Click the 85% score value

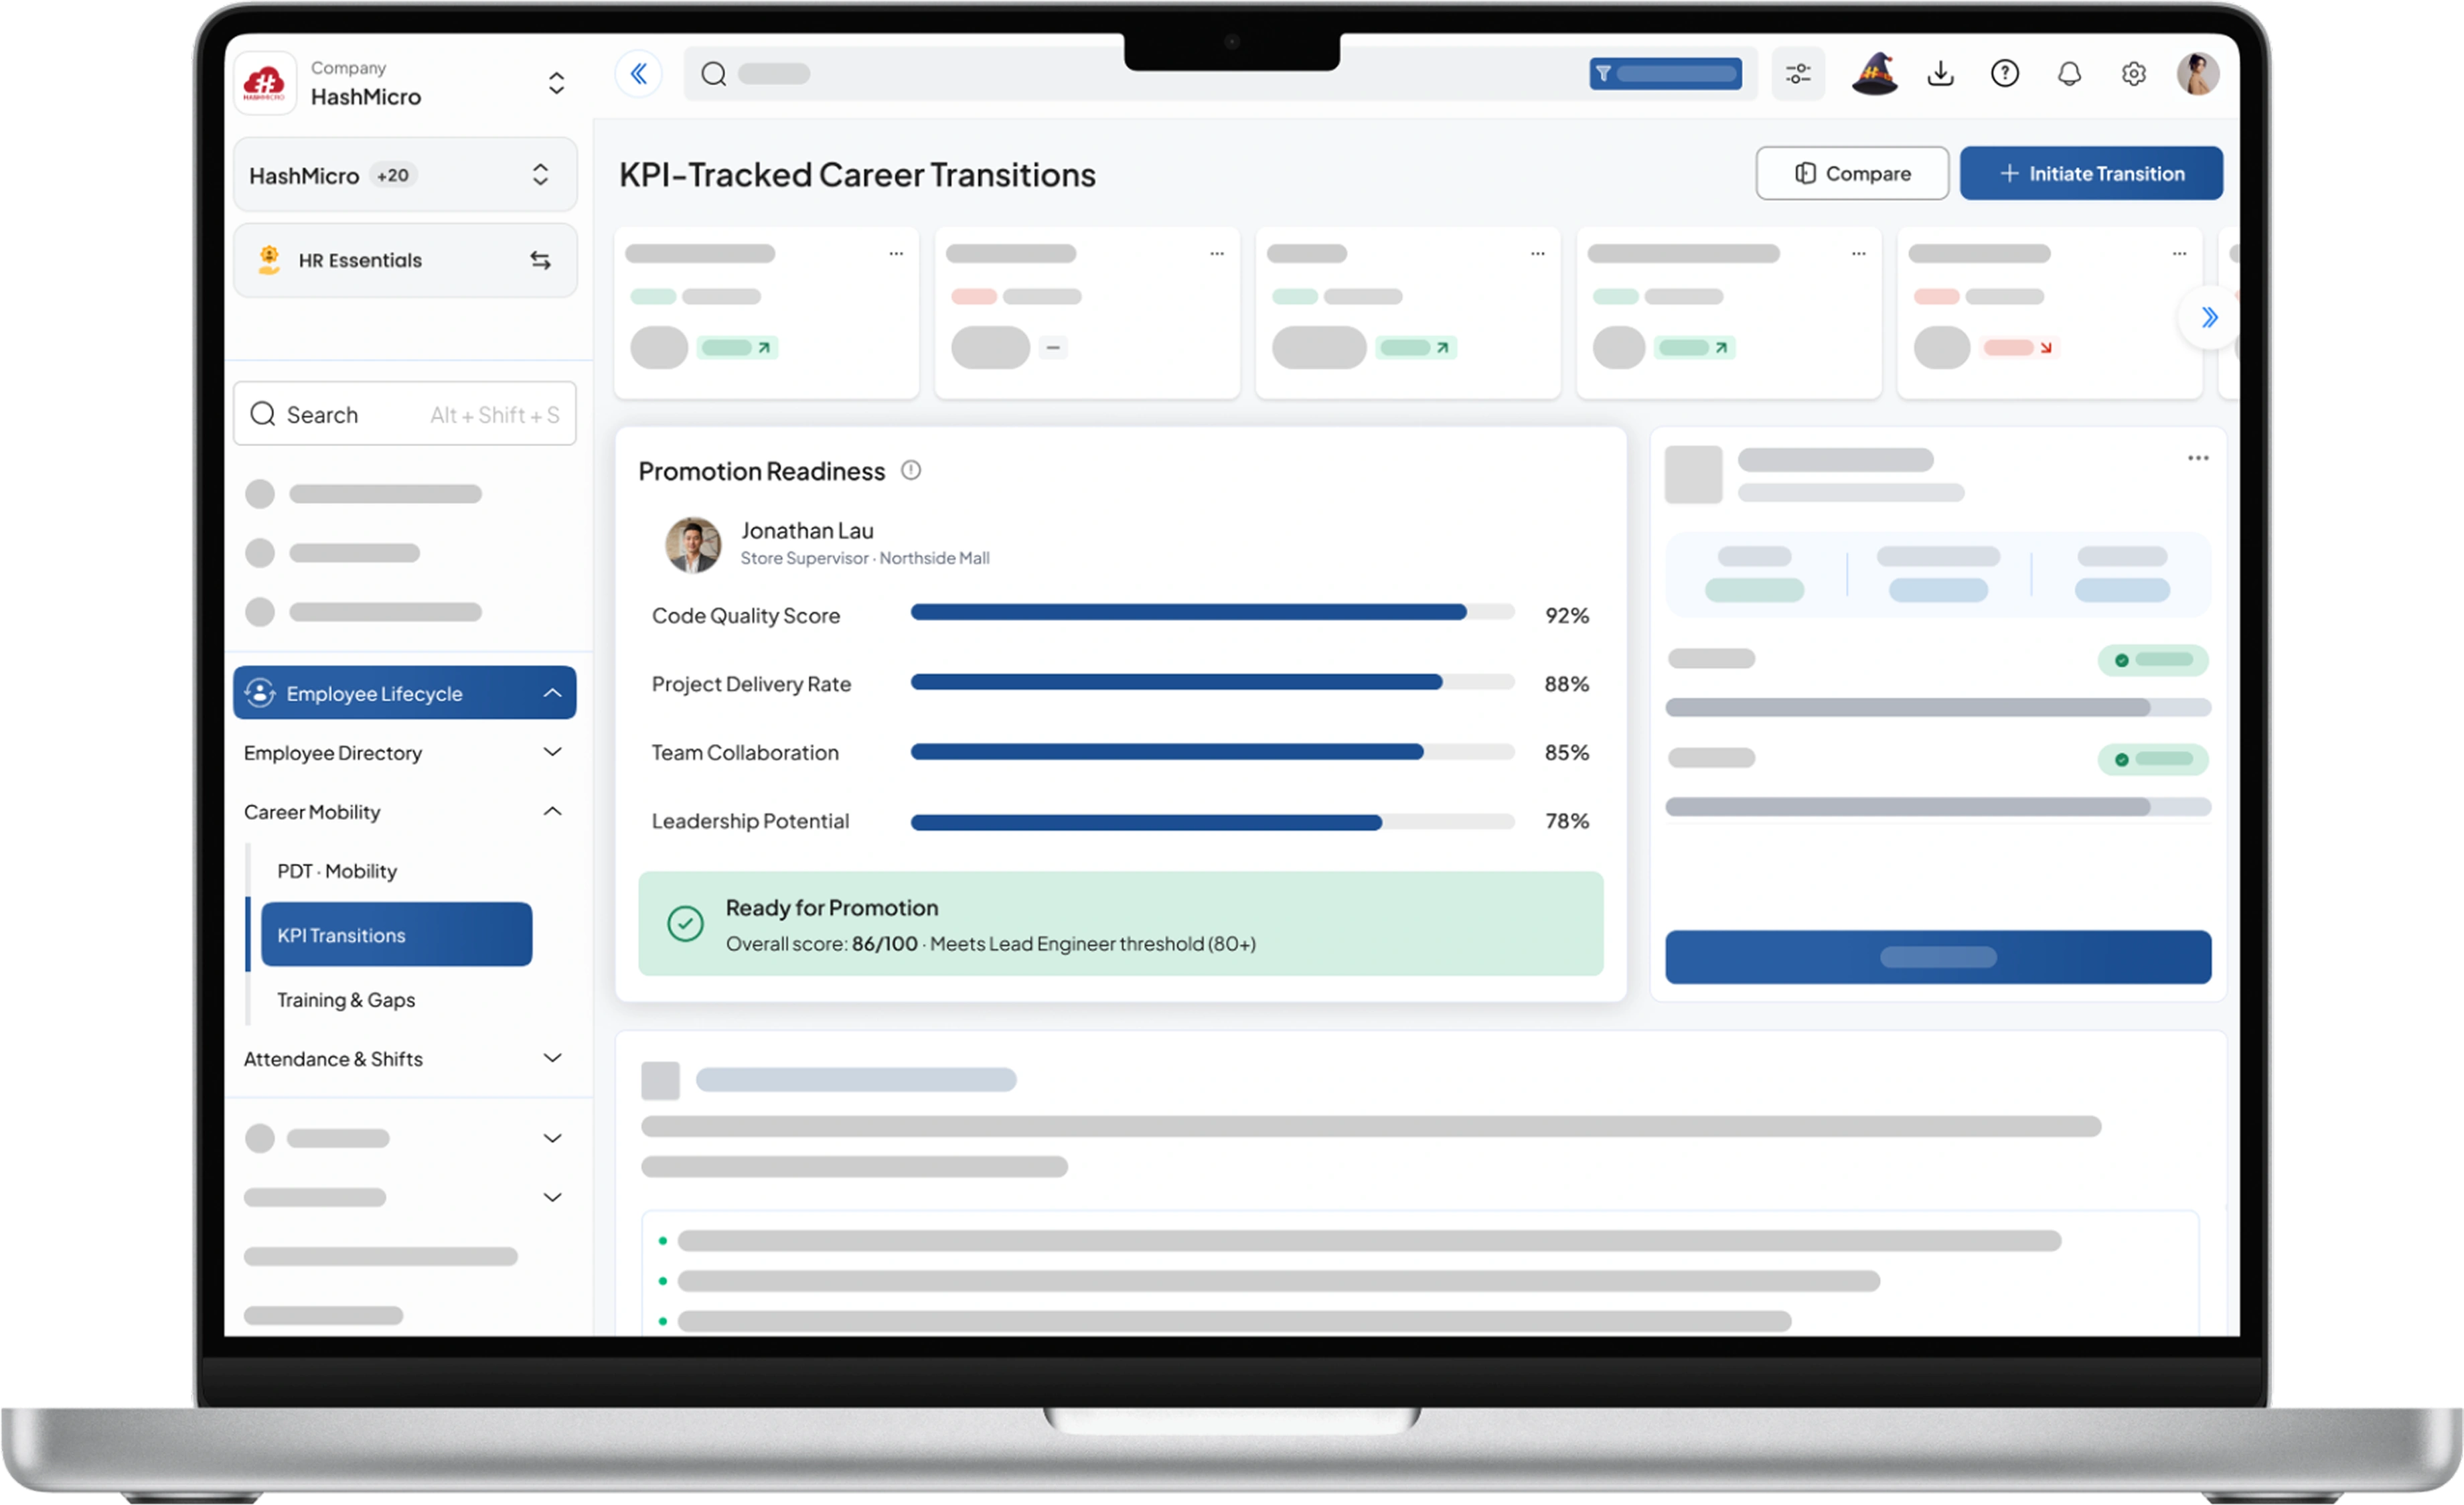[x=1567, y=752]
